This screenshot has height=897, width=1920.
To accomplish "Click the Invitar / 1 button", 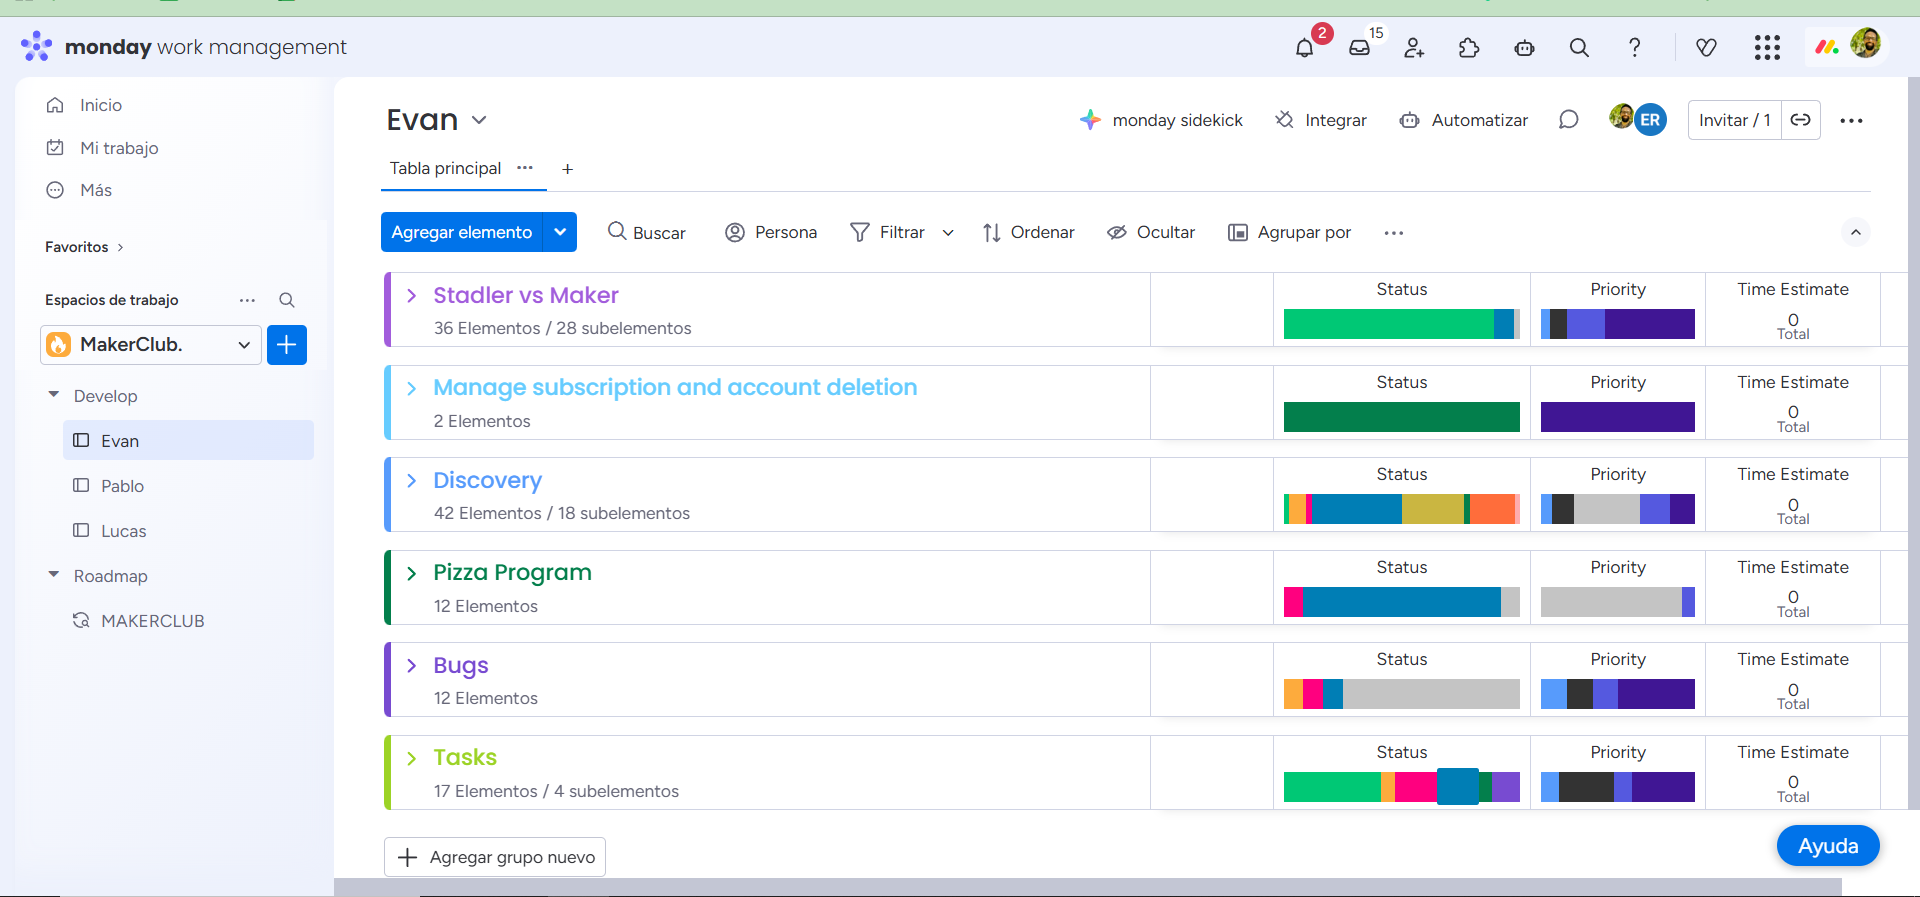I will click(x=1735, y=120).
